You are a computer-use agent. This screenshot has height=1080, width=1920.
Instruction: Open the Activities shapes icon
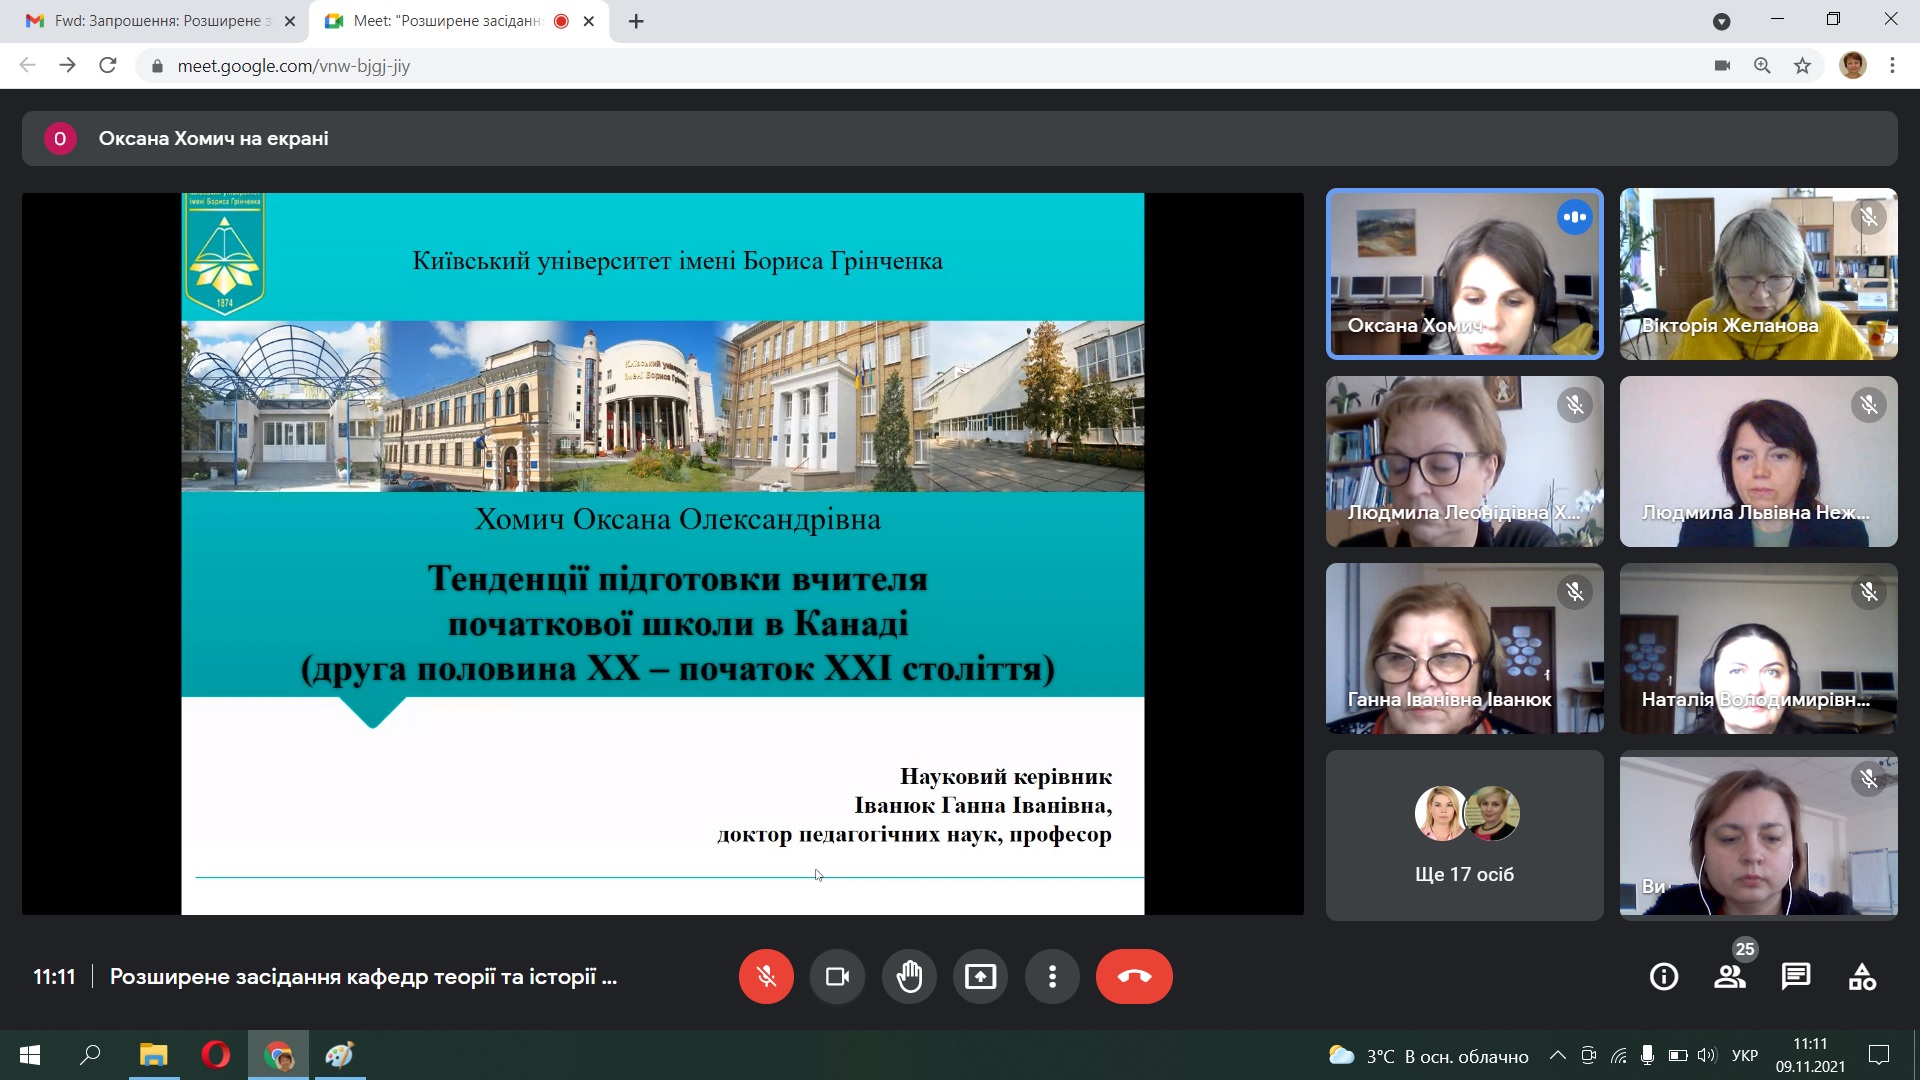tap(1862, 976)
